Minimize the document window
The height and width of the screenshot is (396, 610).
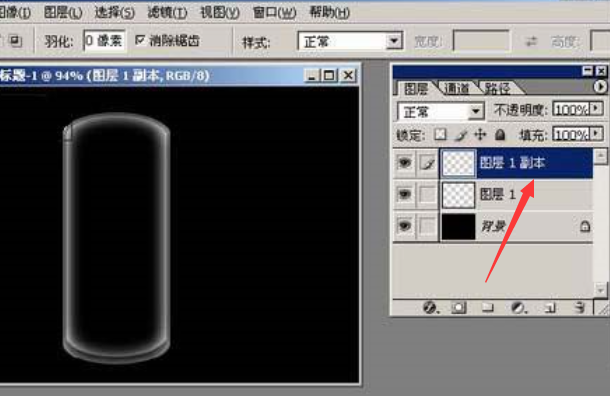[312, 75]
